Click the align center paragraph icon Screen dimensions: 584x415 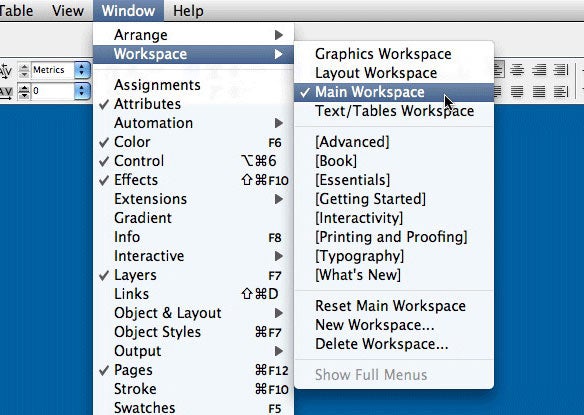(517, 70)
